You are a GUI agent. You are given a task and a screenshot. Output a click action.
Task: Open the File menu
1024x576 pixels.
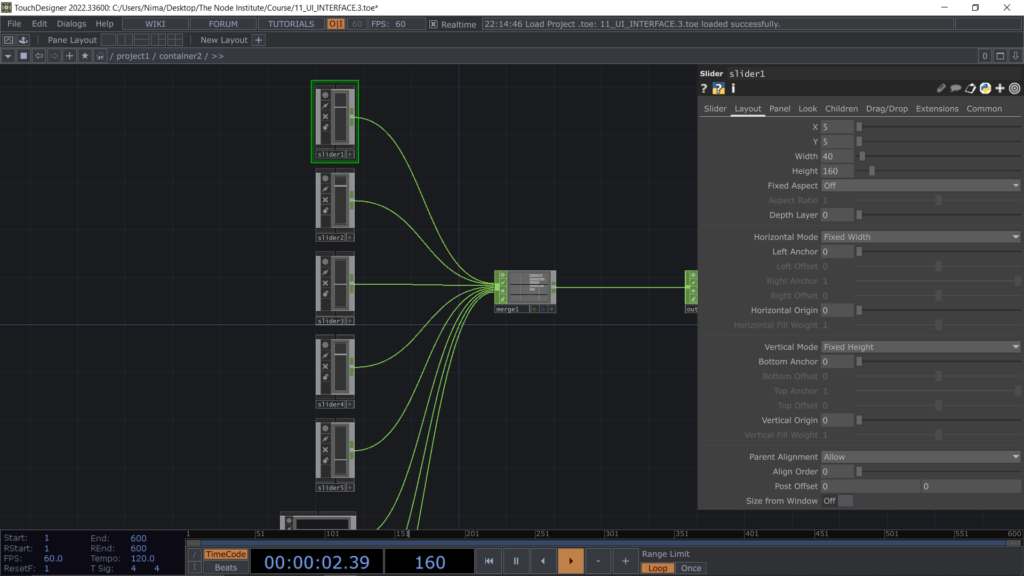(x=14, y=24)
